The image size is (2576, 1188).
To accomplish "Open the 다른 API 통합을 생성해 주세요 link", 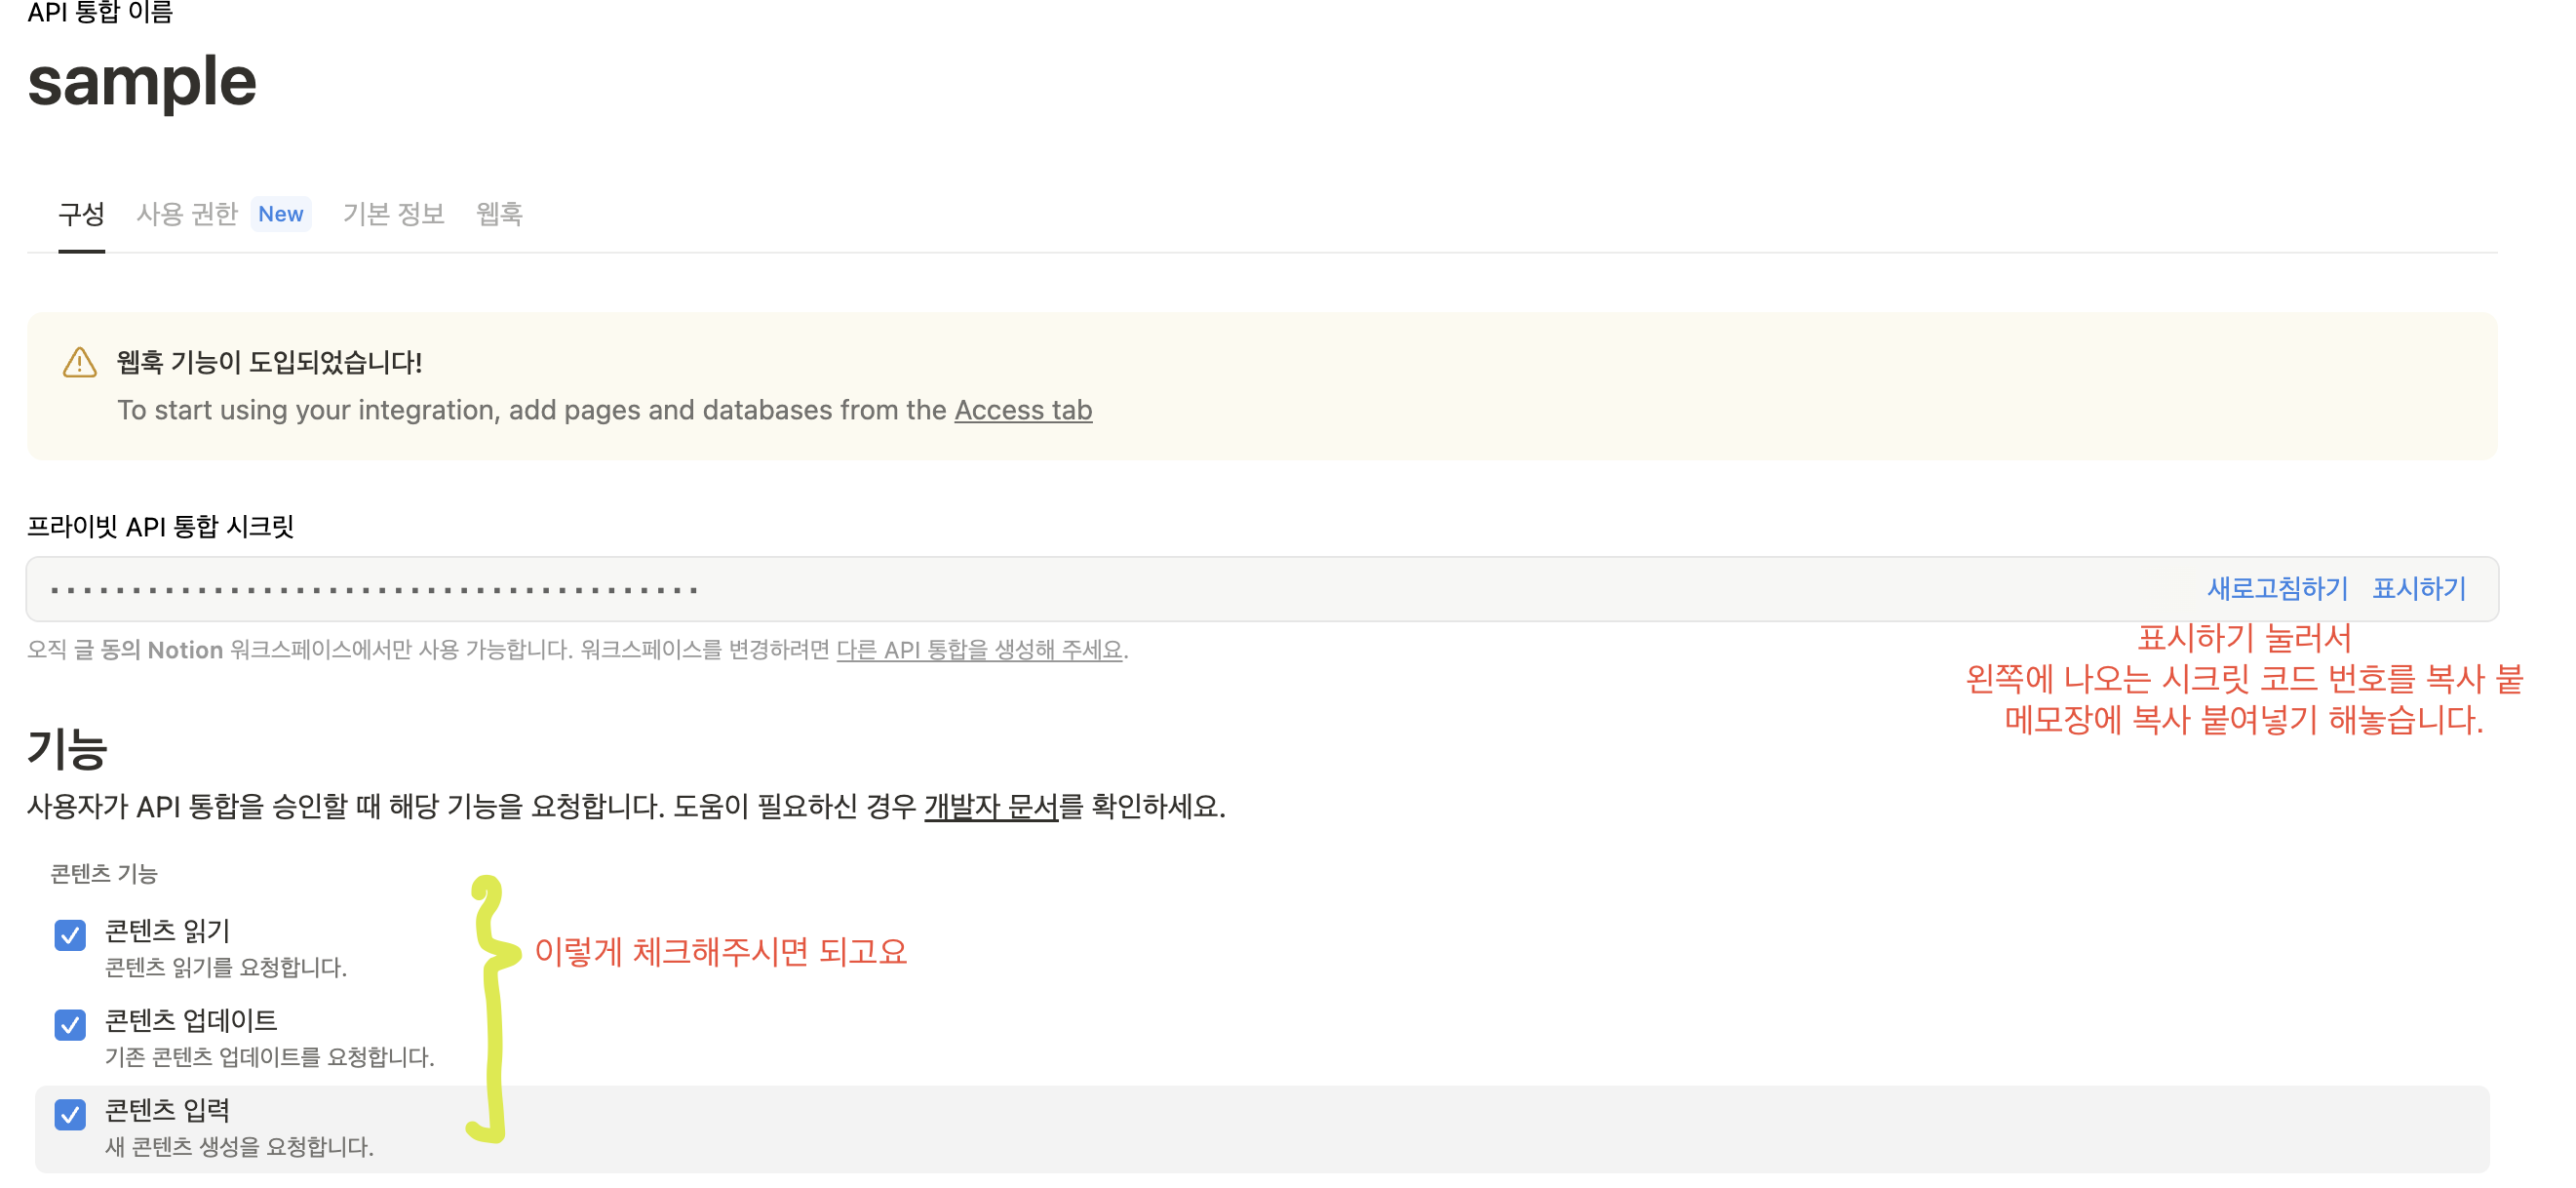I will [979, 650].
